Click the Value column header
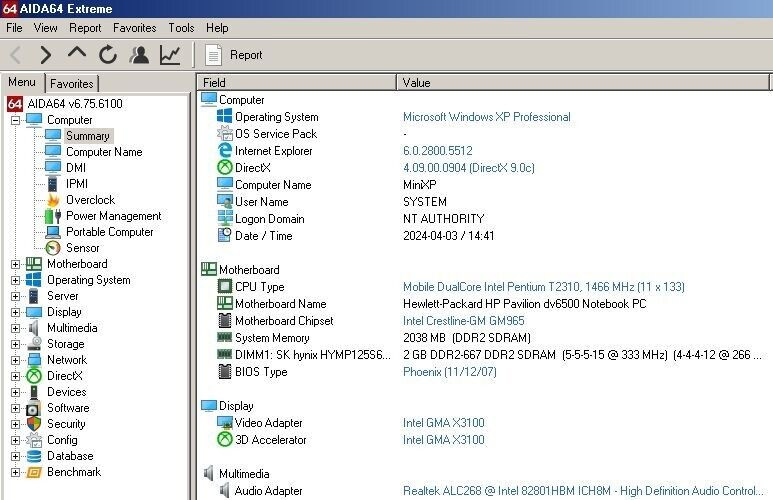The image size is (773, 500). [583, 82]
